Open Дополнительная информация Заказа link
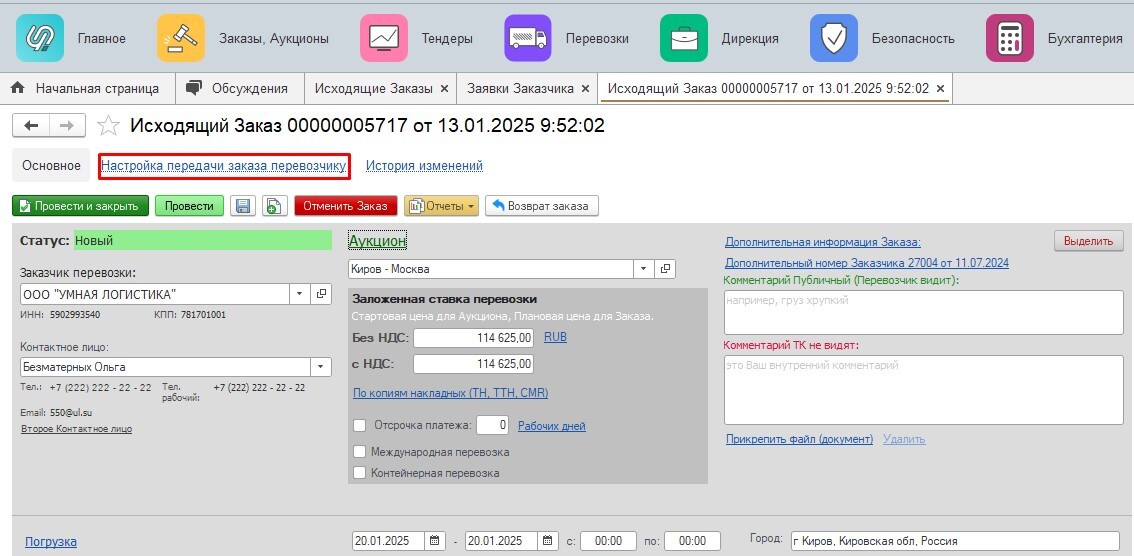1134x556 pixels. [823, 242]
